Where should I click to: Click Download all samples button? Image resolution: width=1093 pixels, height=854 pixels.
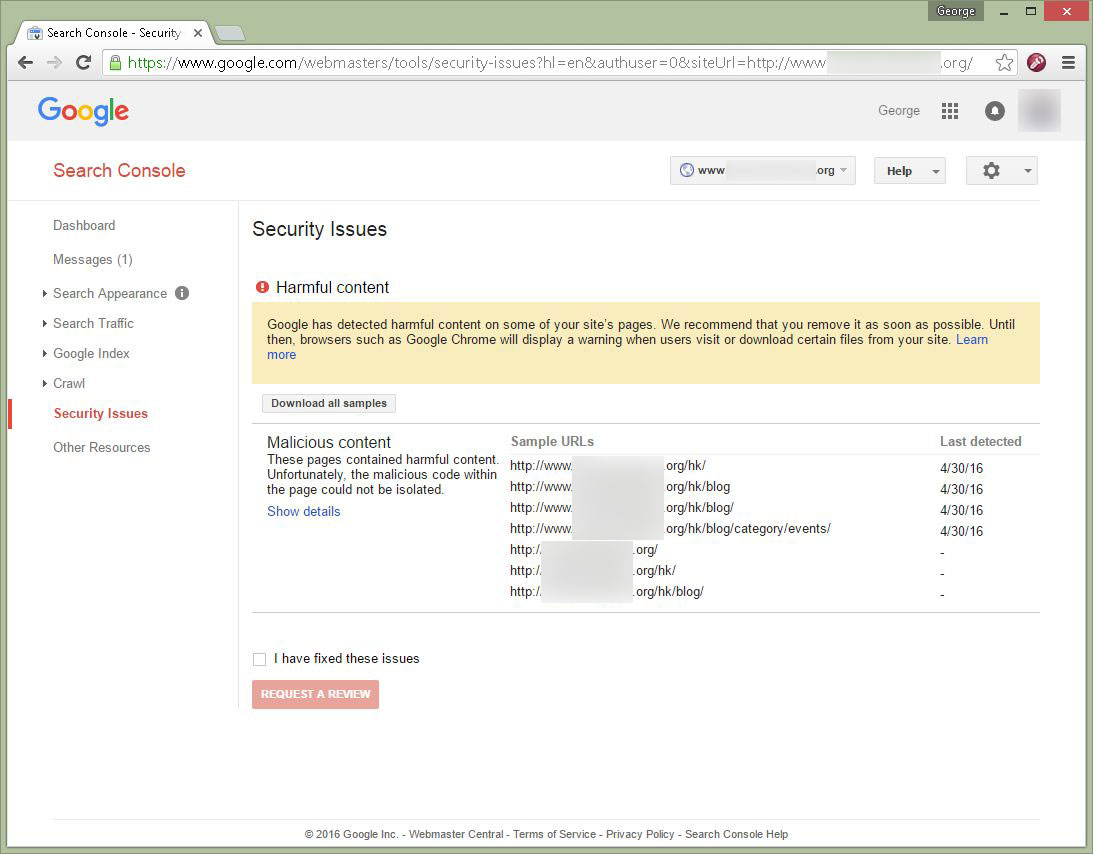click(x=329, y=404)
